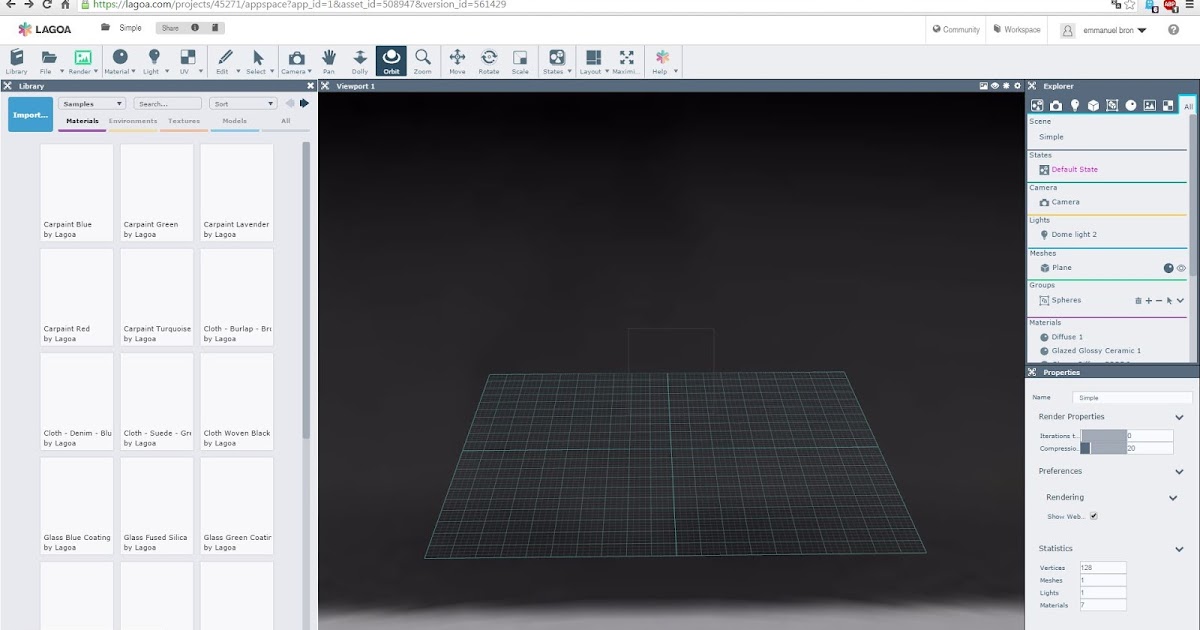Select the Orbit camera tool

click(391, 61)
